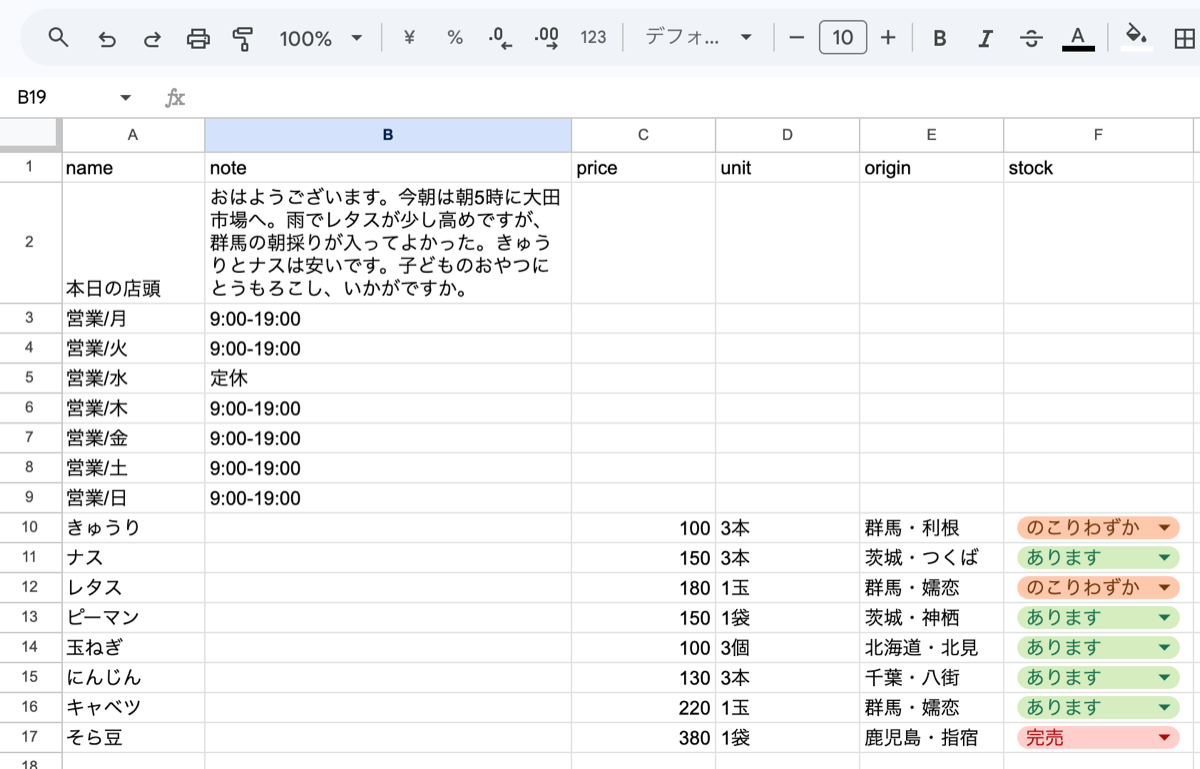The height and width of the screenshot is (769, 1200).
Task: Select the そら豆 name cell
Action: click(133, 738)
